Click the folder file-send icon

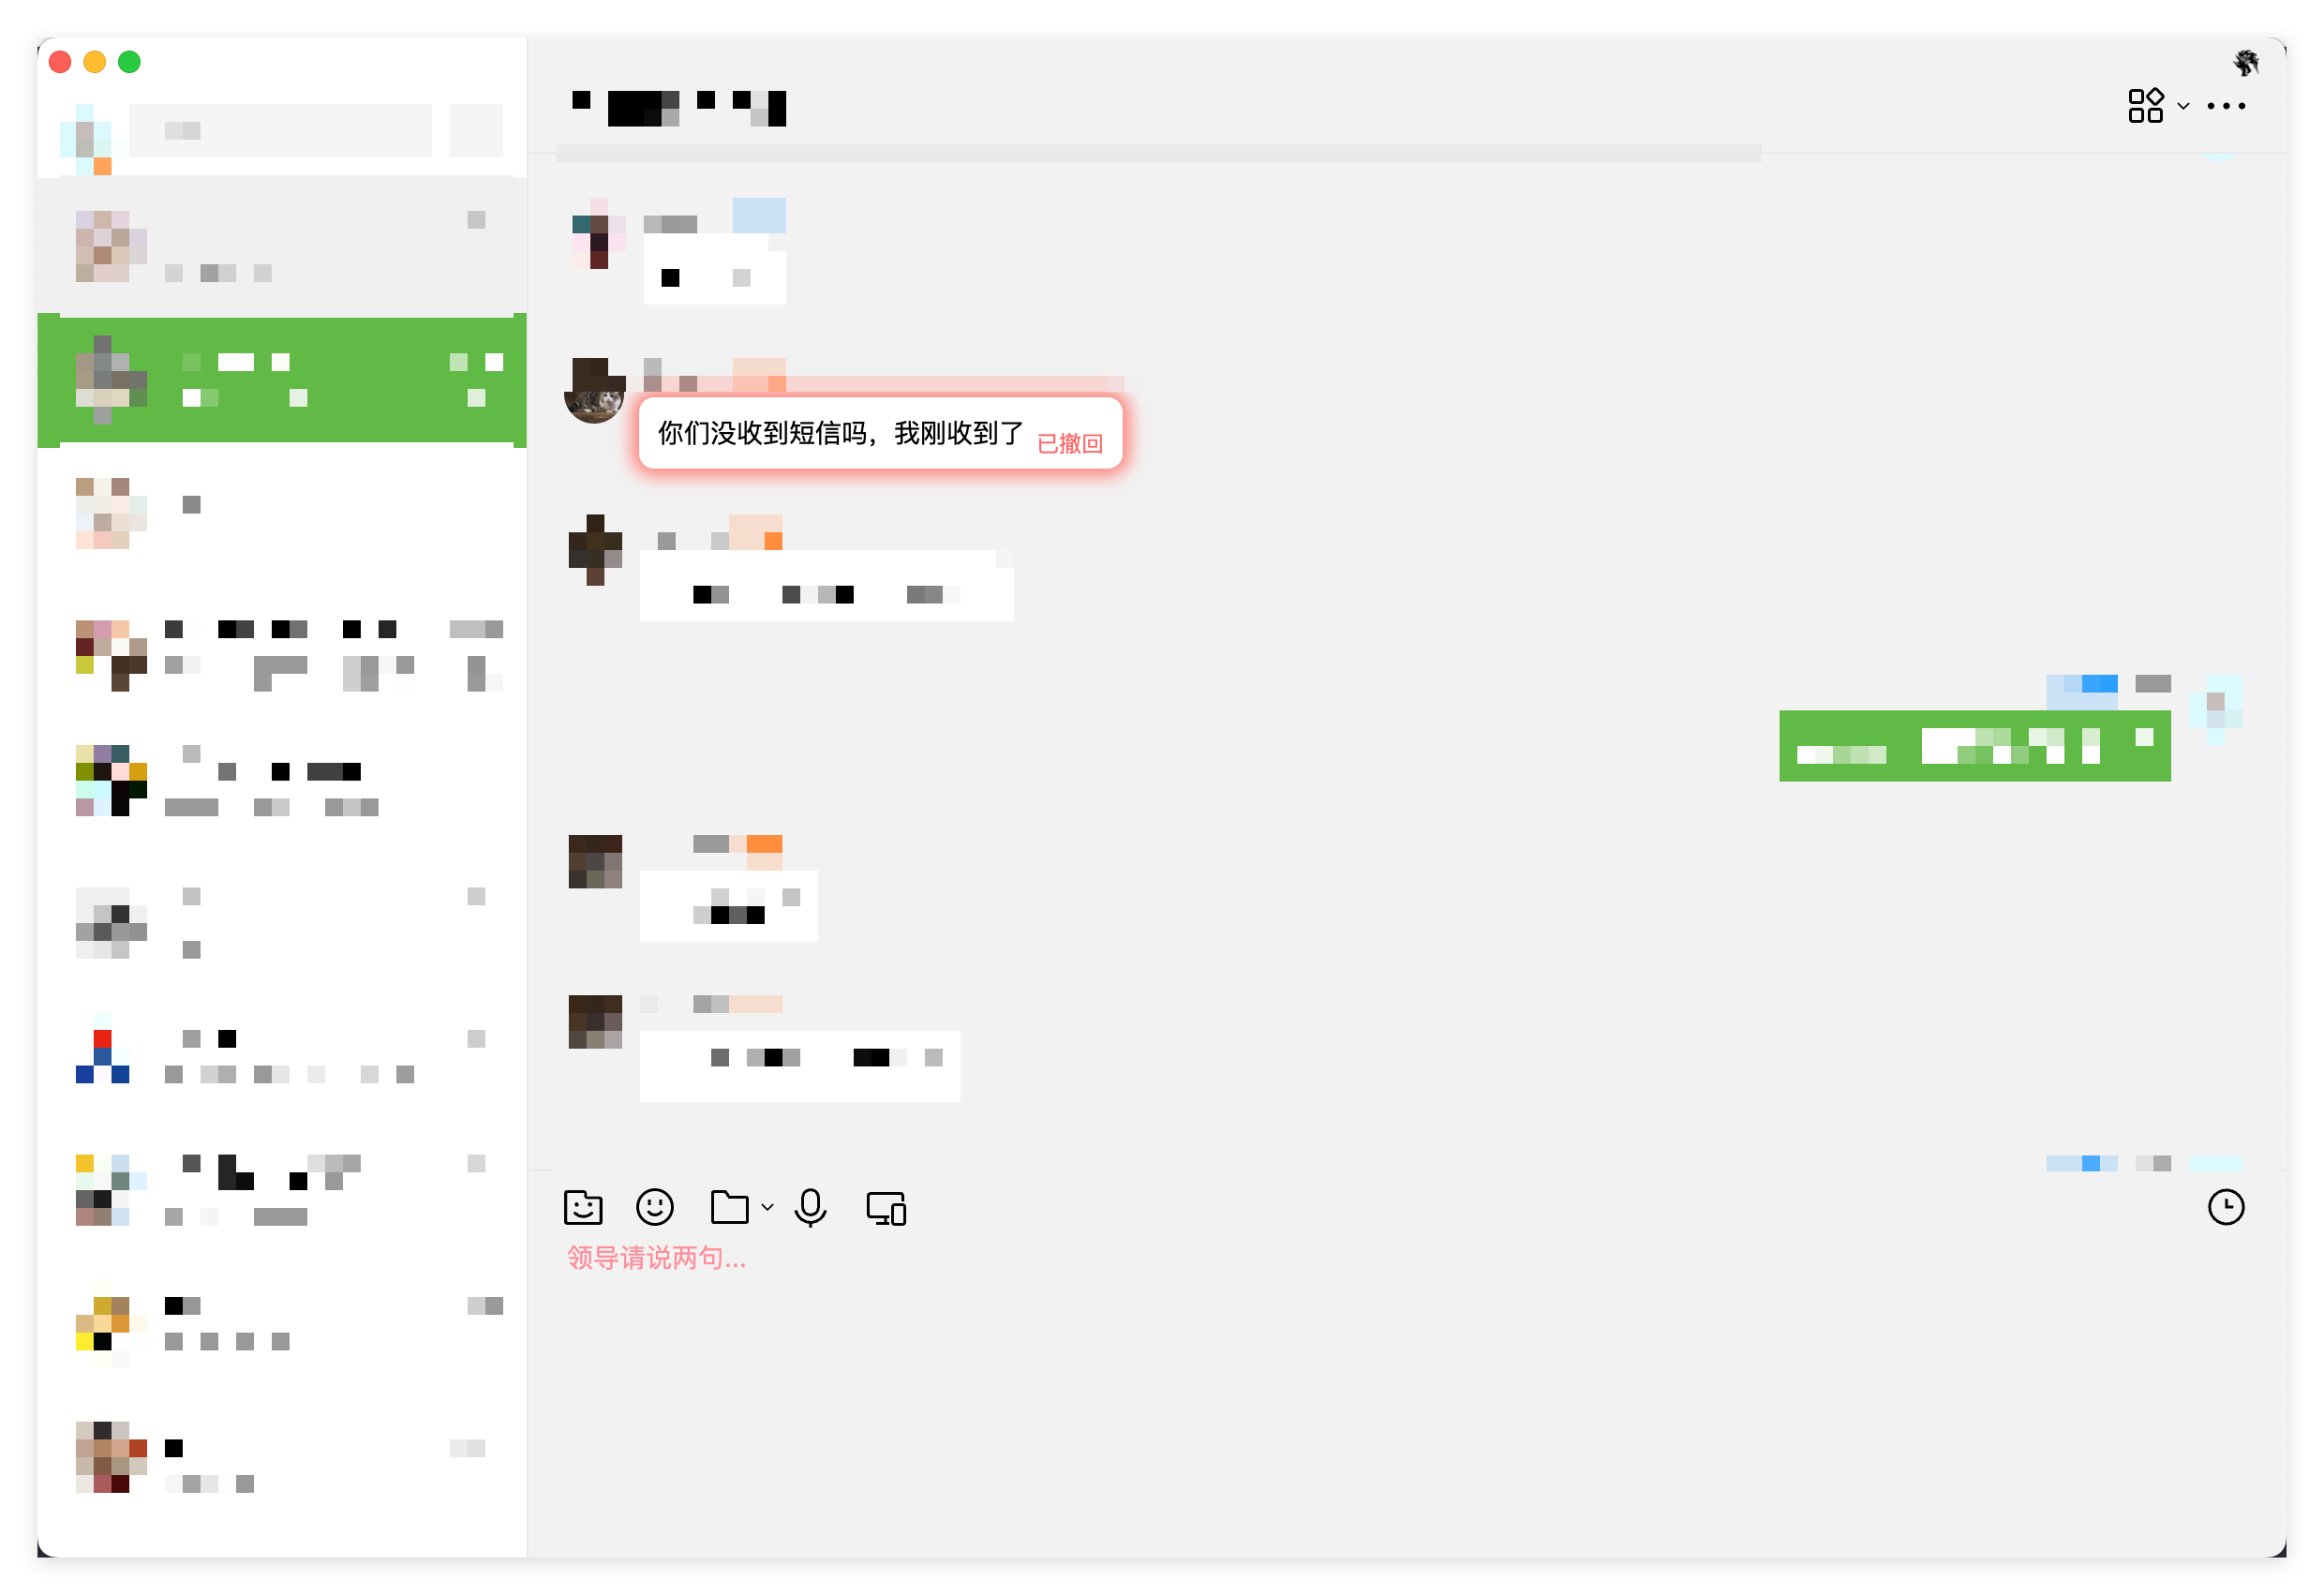click(x=730, y=1207)
